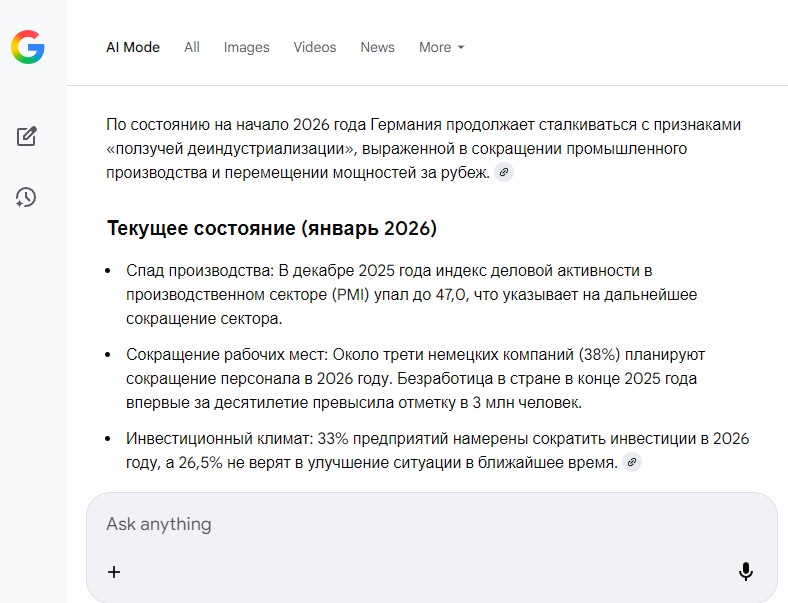Open source link after 'за рубеж.'
Viewport: 788px width, 603px height.
(x=504, y=172)
